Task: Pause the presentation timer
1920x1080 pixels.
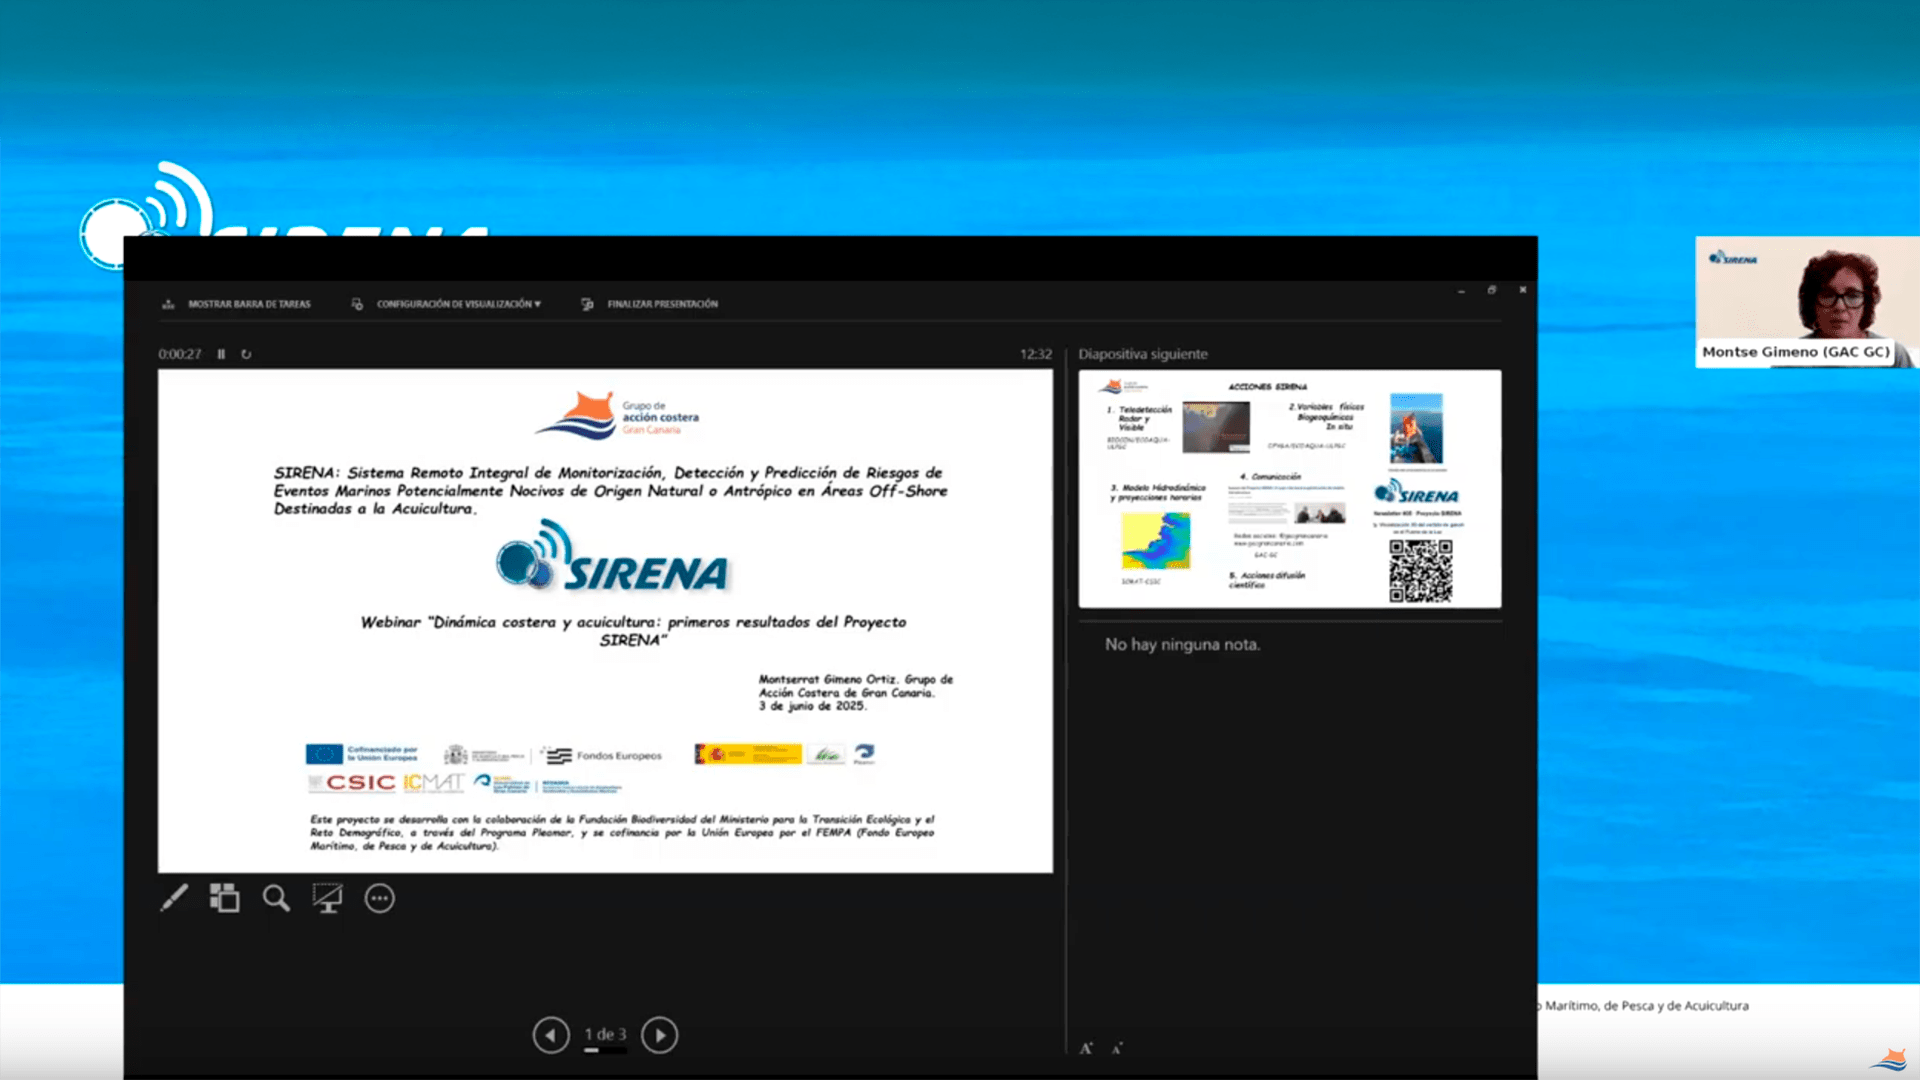Action: [x=221, y=354]
